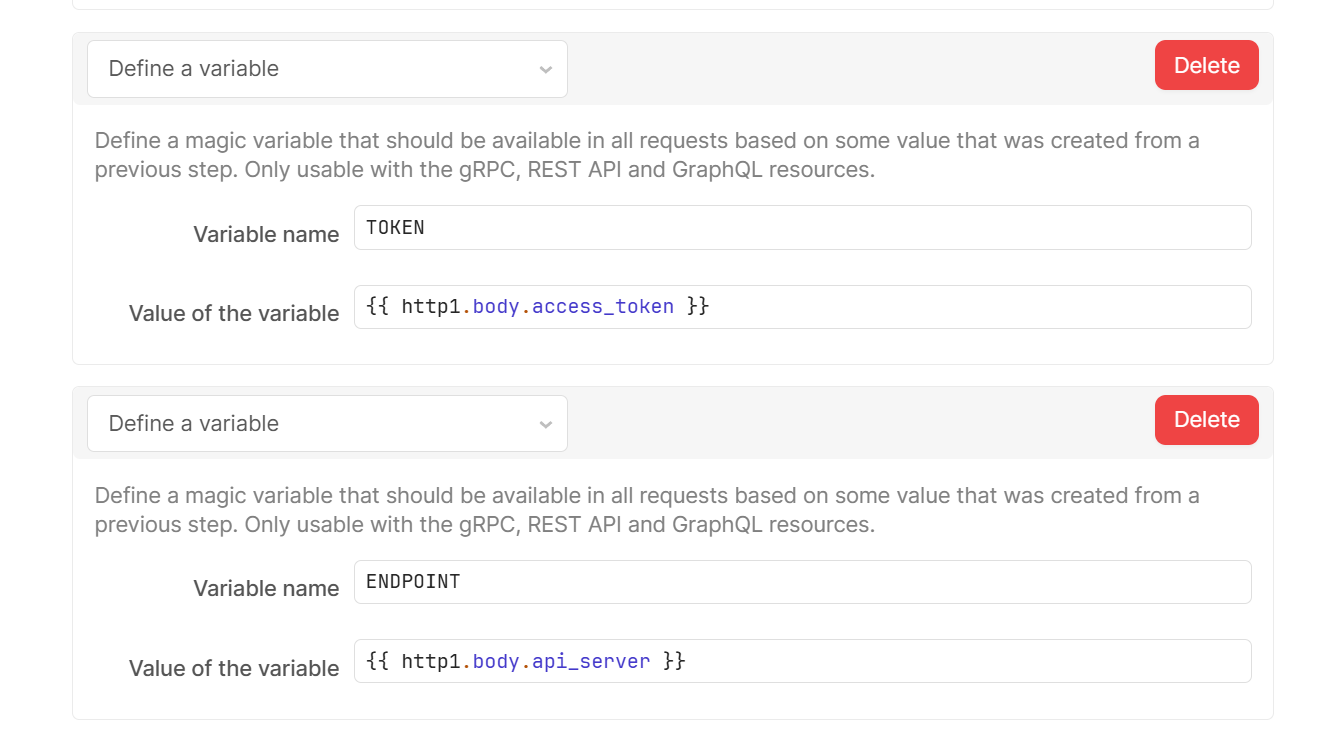Click the chevron arrow in the first step-type dropdown

point(545,70)
